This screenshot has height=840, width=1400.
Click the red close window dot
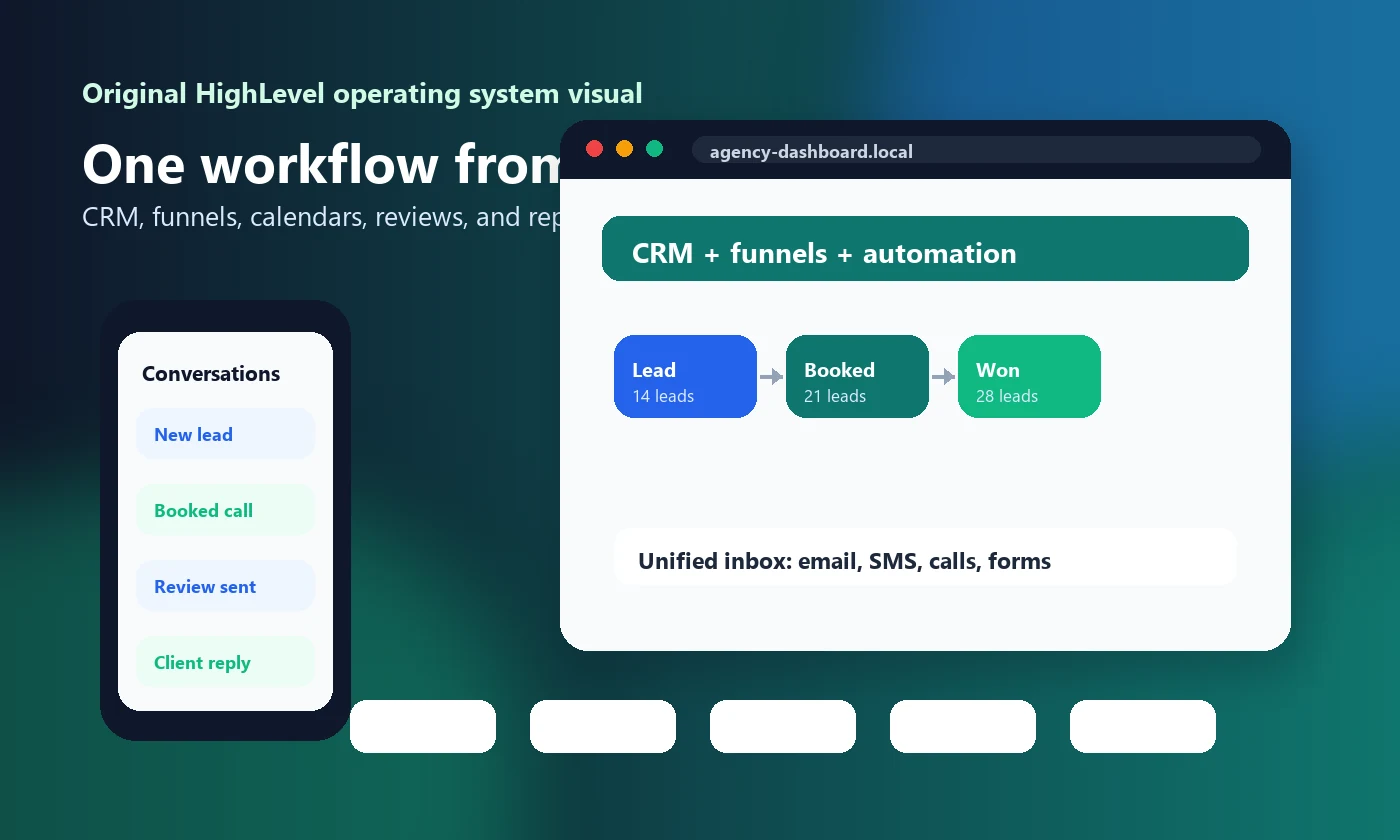[594, 149]
